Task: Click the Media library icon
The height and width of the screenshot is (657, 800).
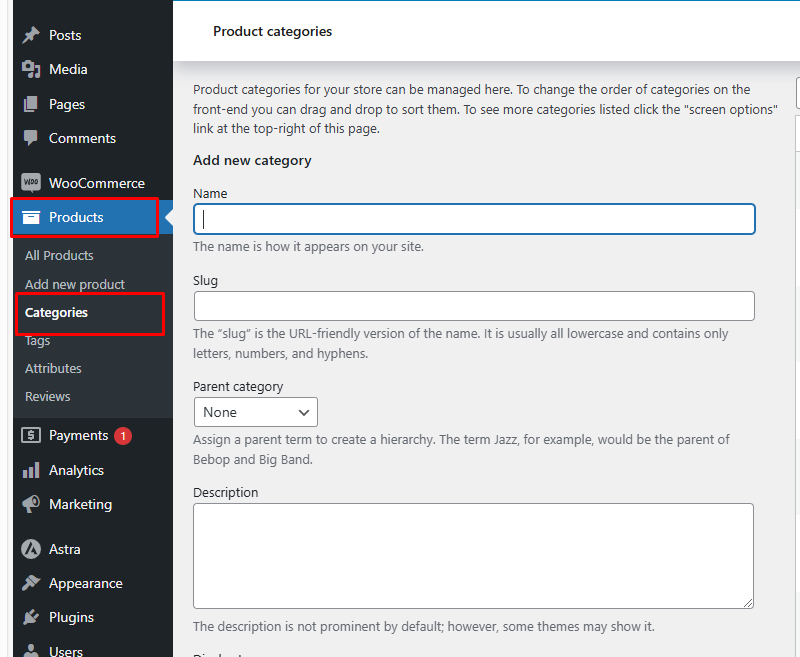Action: [30, 69]
